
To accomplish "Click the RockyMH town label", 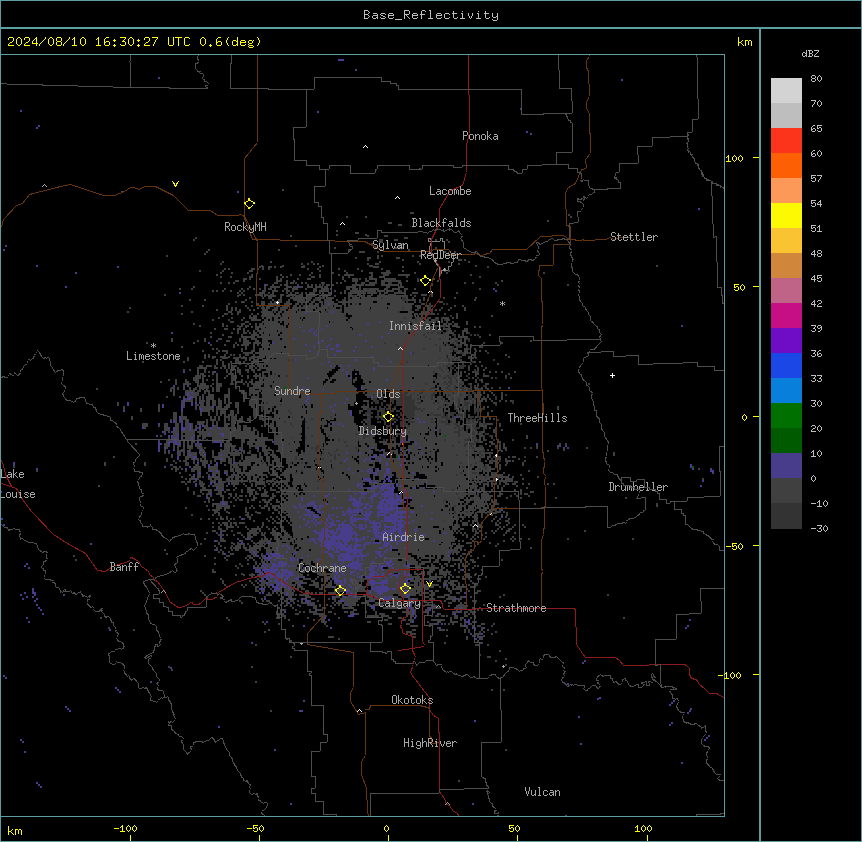I will (245, 227).
